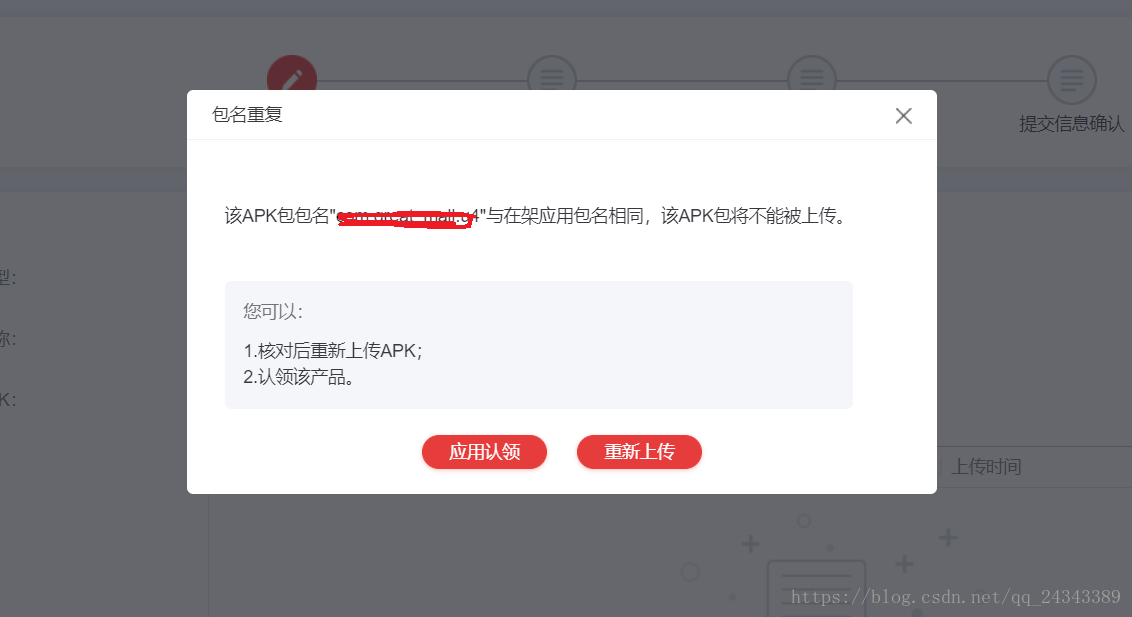Click the small circle decoration above the document illustration
The image size is (1132, 617).
point(804,520)
